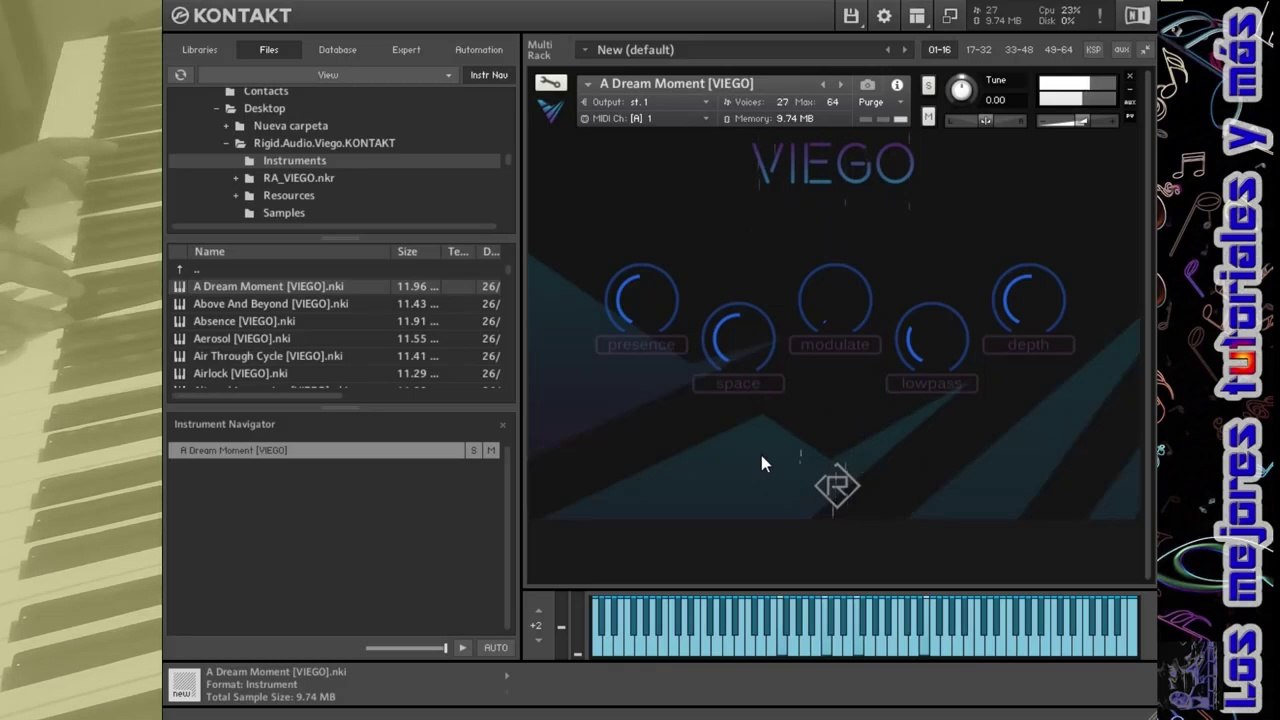
Task: Select rack page 33-48
Action: [x=1018, y=50]
